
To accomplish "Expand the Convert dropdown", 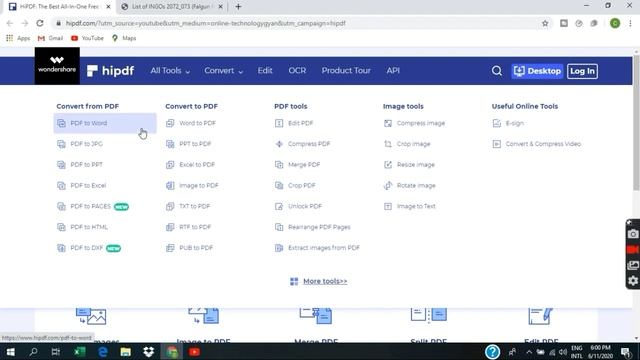I will pyautogui.click(x=223, y=71).
